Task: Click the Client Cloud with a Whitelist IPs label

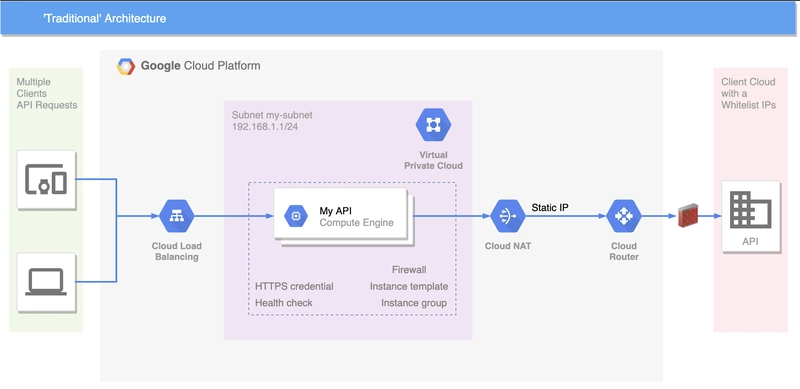Action: 748,93
